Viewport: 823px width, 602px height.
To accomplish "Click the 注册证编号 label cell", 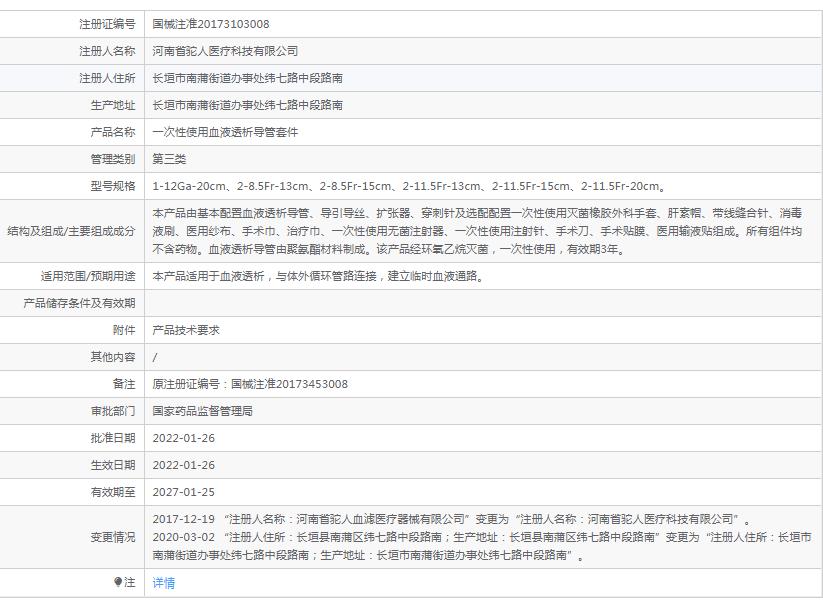I will coord(107,24).
